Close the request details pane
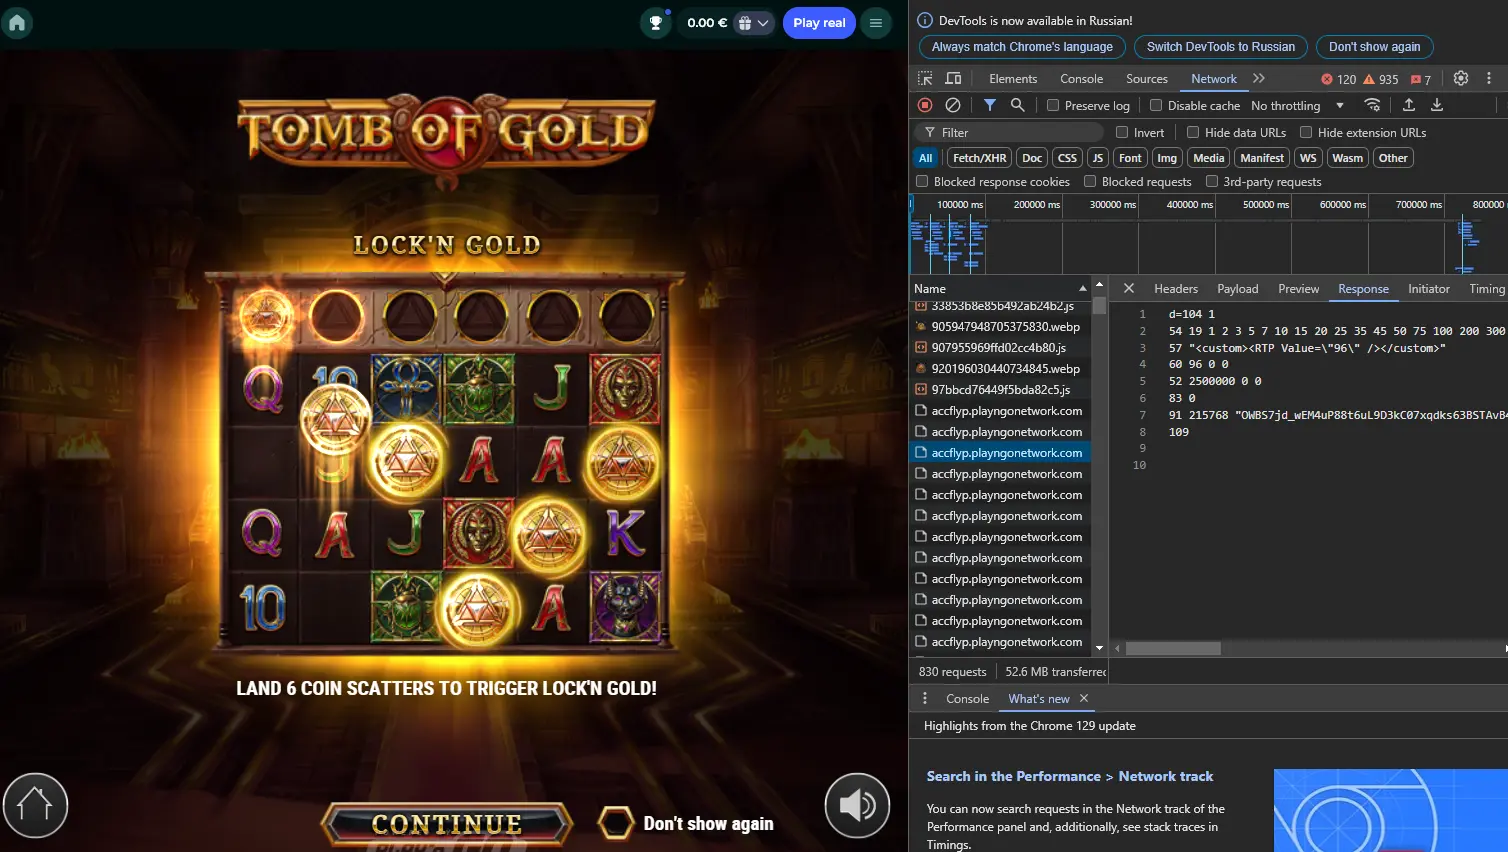Screen dimensions: 1508x852 [x=1129, y=288]
